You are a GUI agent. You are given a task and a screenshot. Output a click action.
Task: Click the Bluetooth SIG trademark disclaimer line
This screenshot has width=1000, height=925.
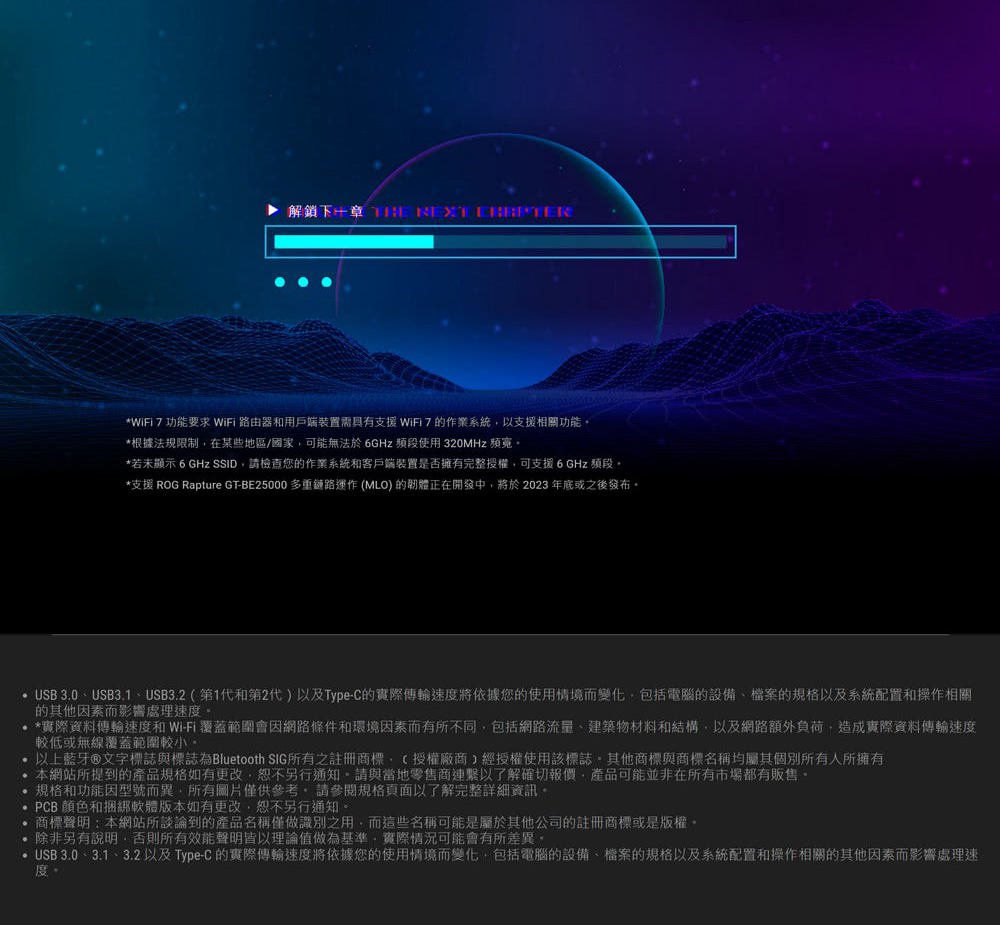tap(458, 760)
